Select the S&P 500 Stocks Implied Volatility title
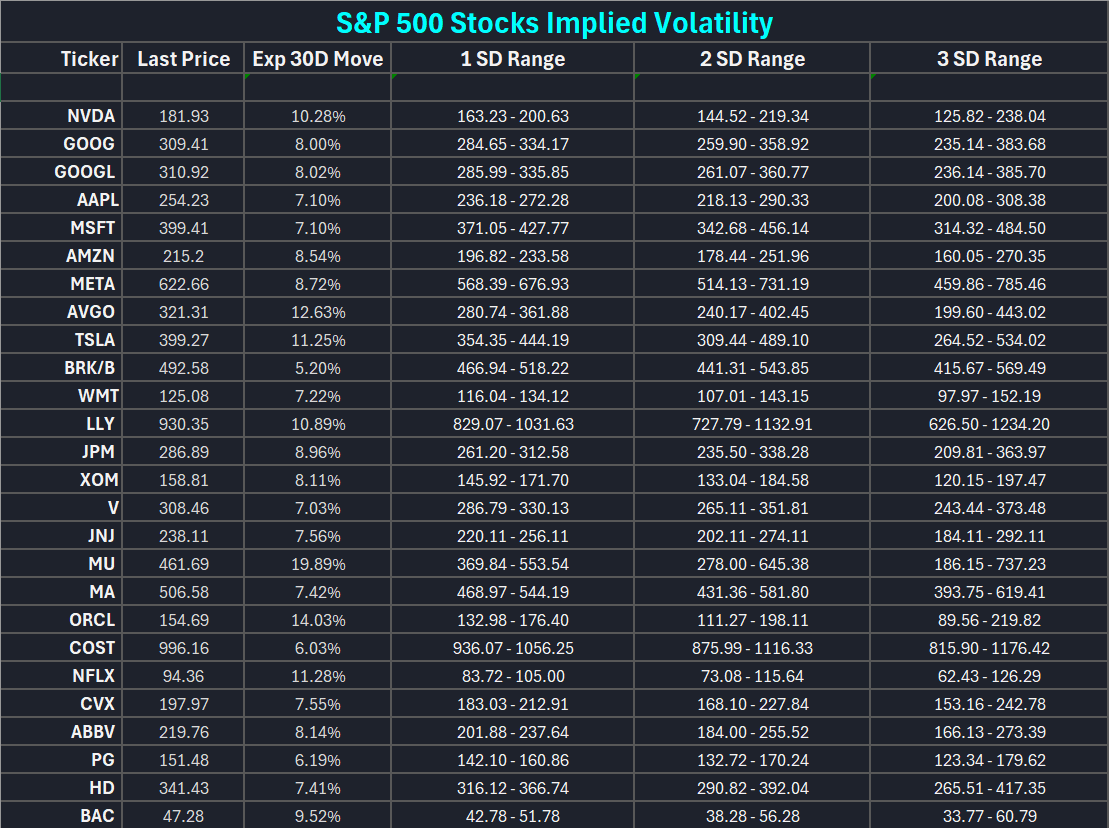 554,22
